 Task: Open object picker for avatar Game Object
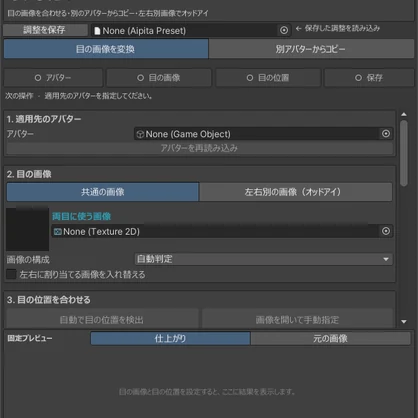point(386,134)
